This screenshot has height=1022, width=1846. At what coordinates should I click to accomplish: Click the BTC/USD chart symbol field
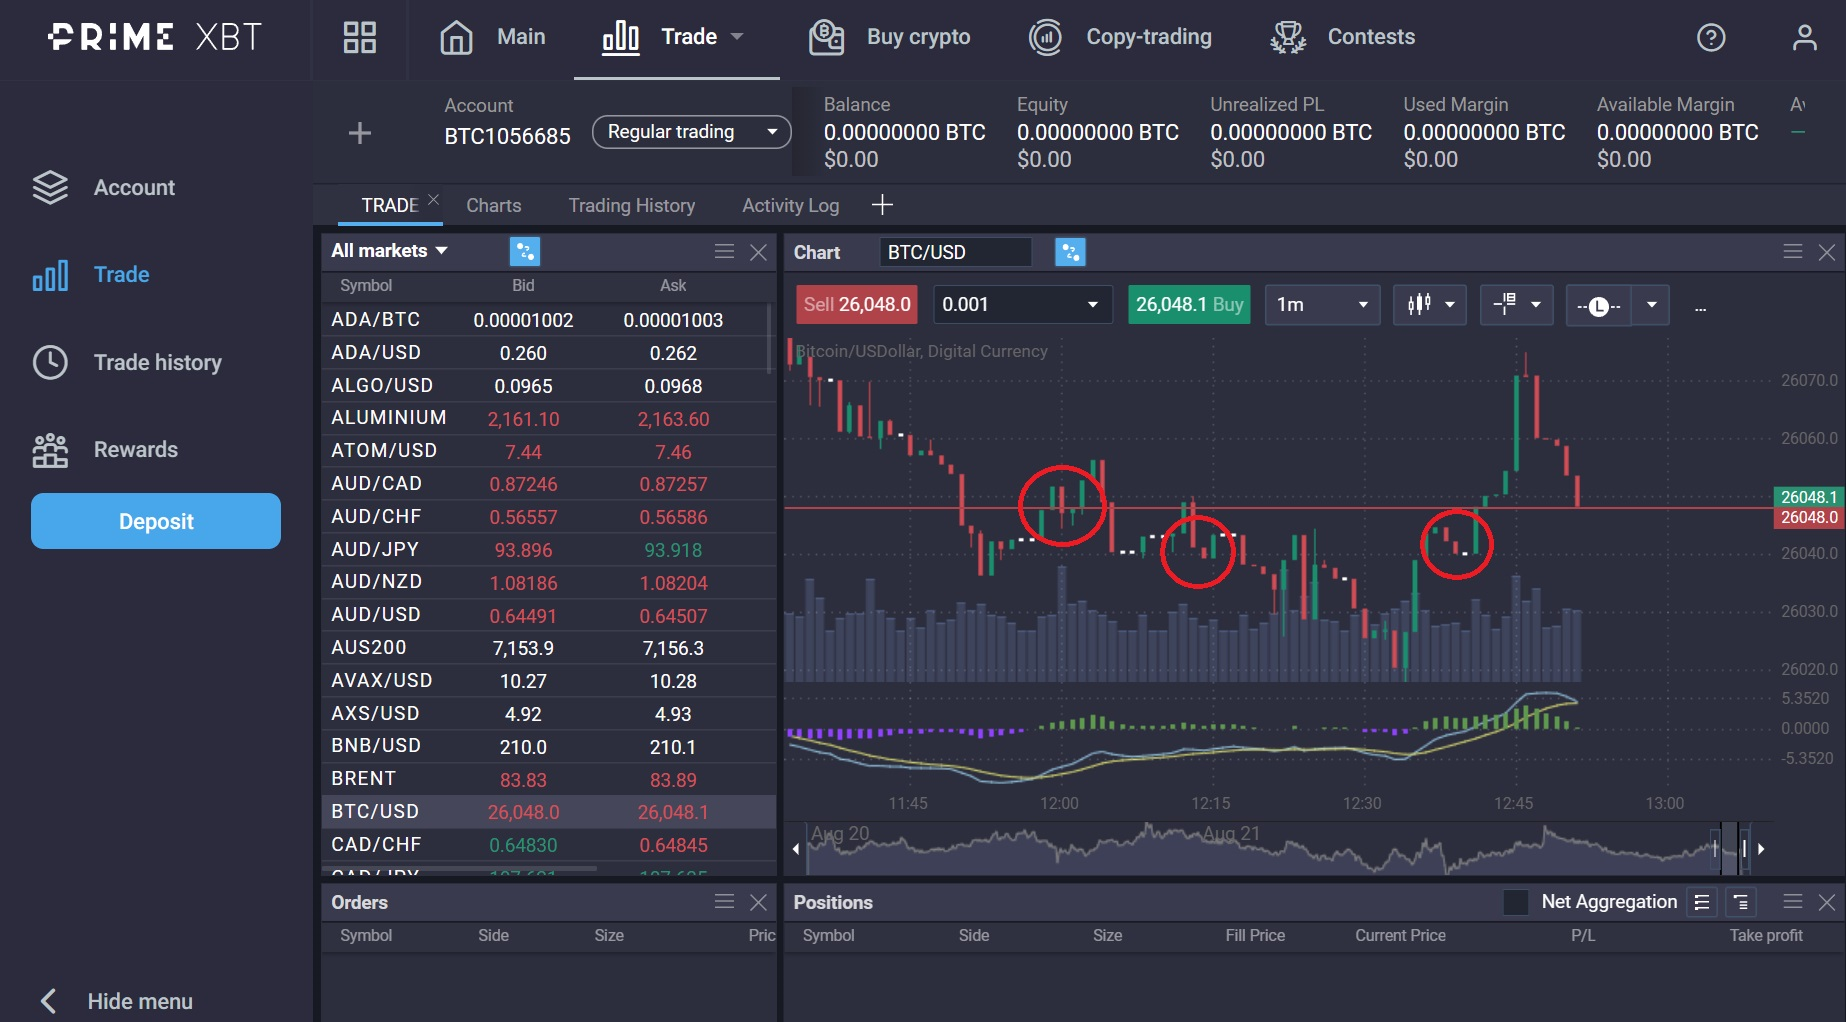(955, 252)
